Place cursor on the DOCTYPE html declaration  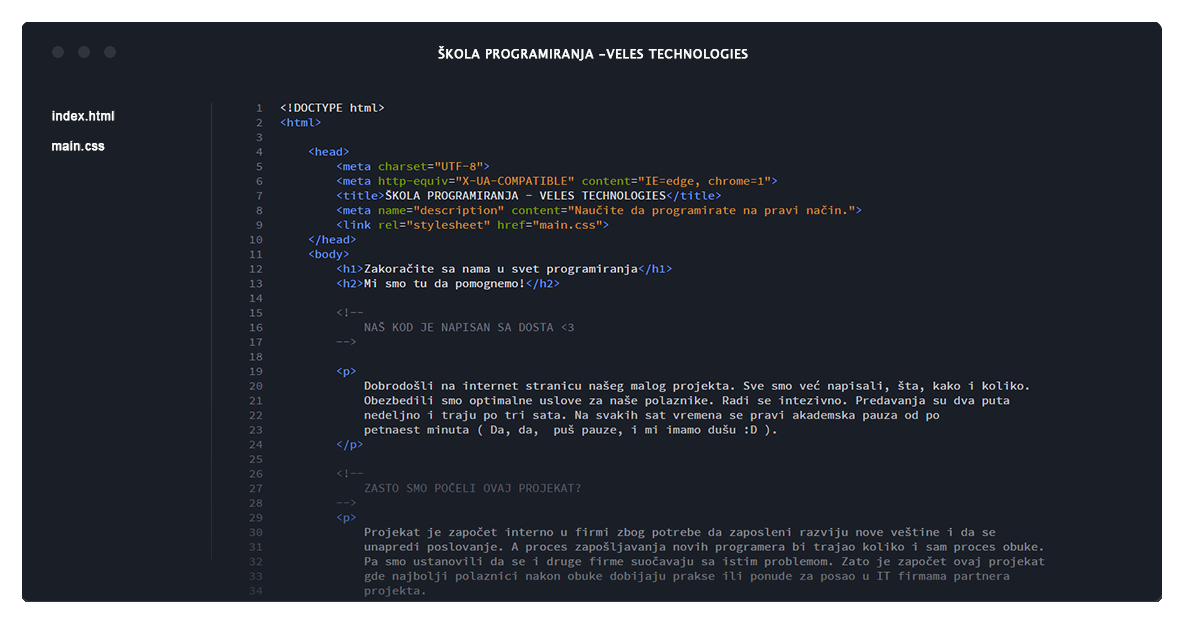tap(332, 108)
